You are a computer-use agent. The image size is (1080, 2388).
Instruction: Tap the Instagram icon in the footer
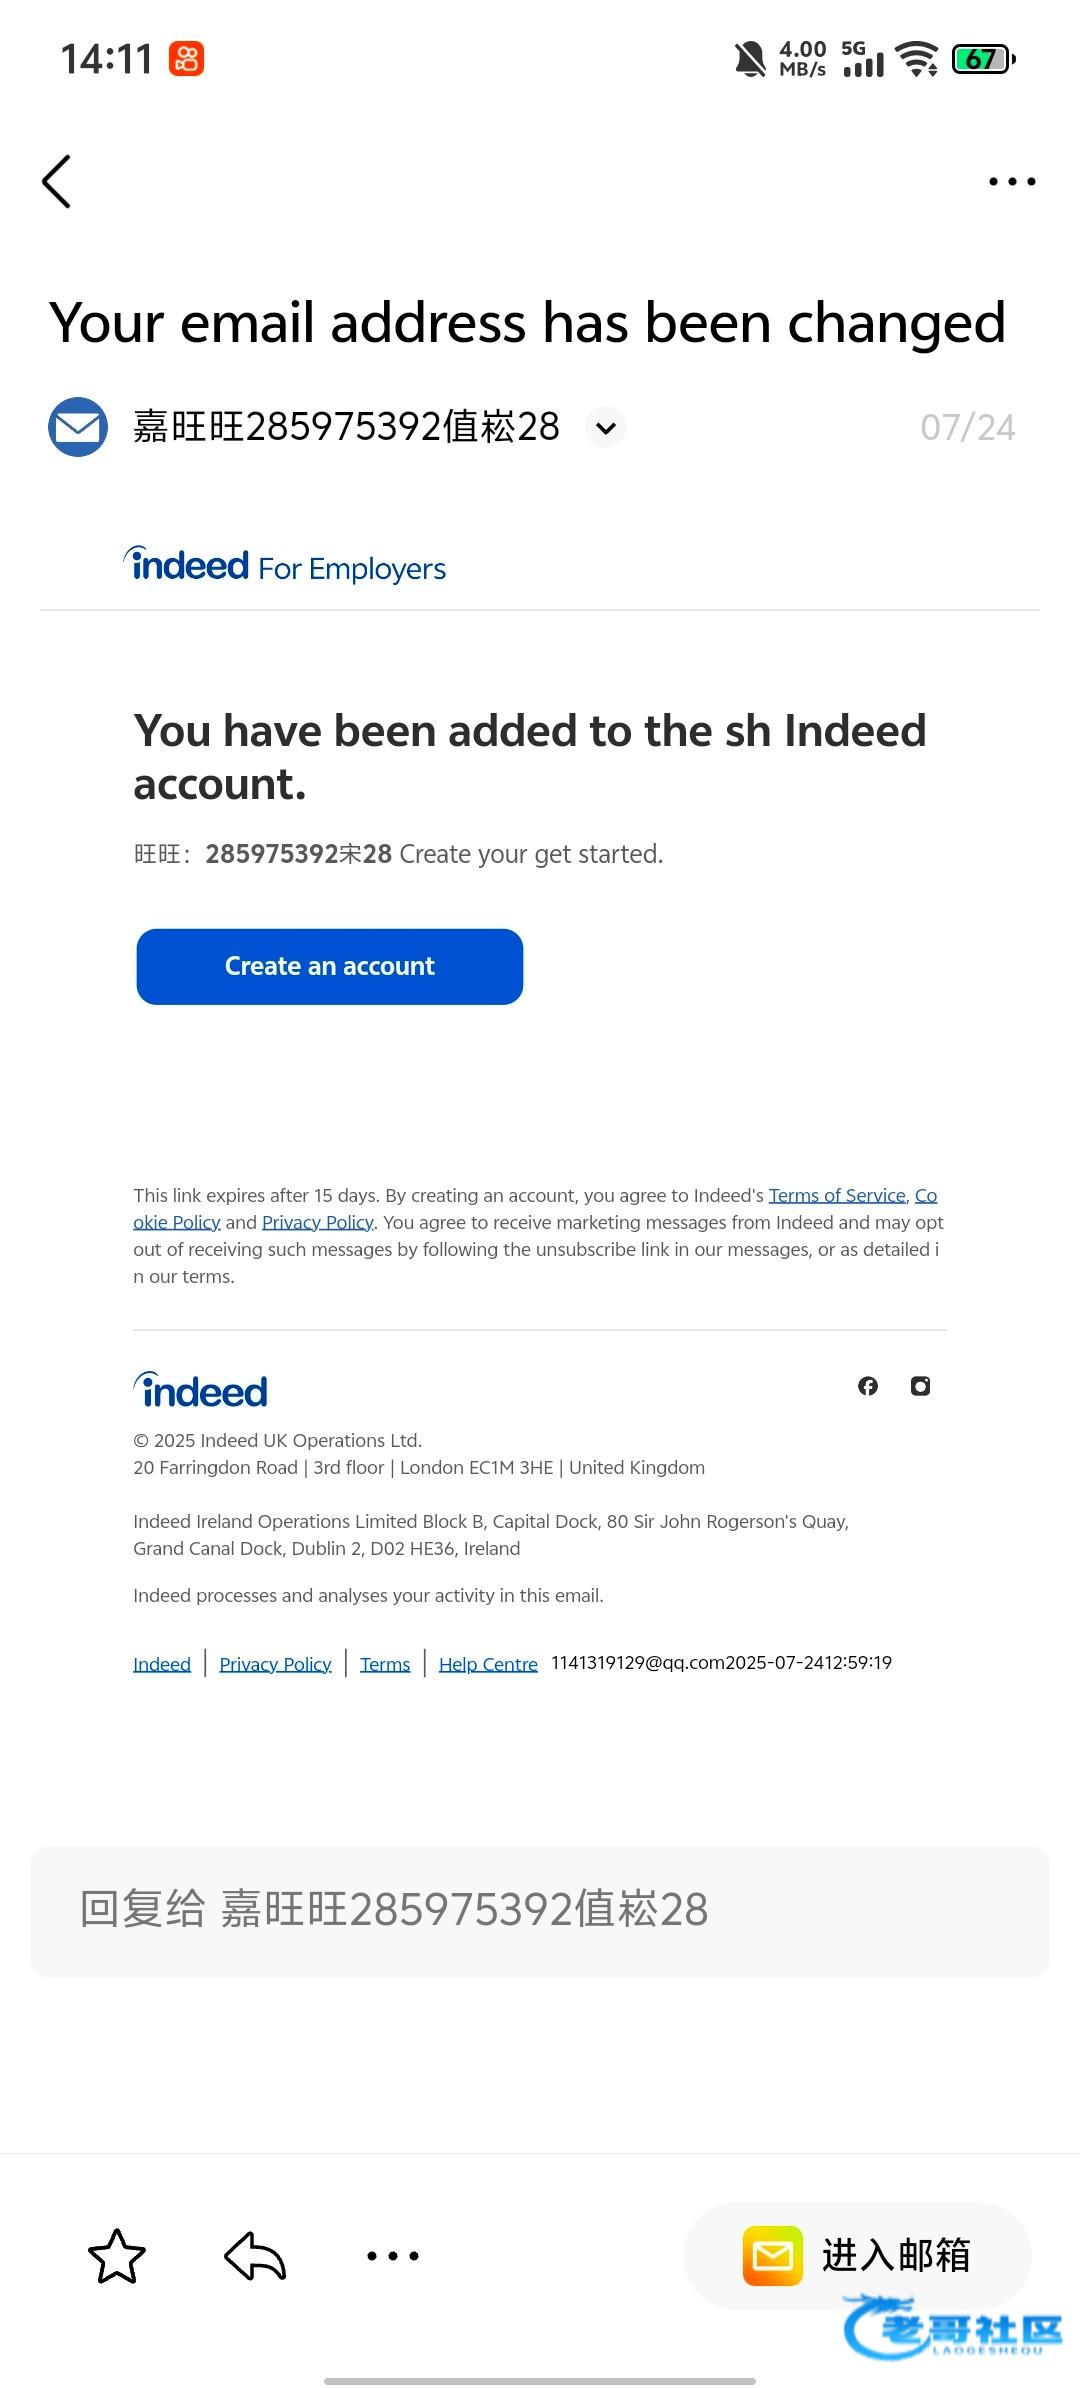tap(920, 1386)
